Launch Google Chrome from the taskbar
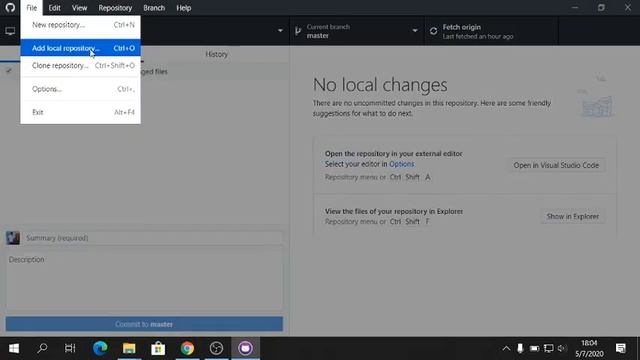Image resolution: width=640 pixels, height=360 pixels. 187,348
